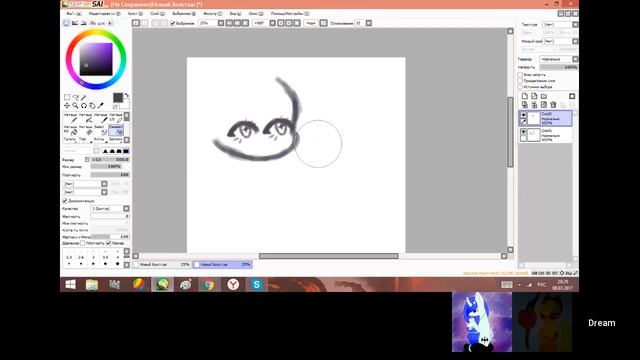This screenshot has width=640, height=360.
Task: Open the Слой layer menu
Action: [x=157, y=14]
